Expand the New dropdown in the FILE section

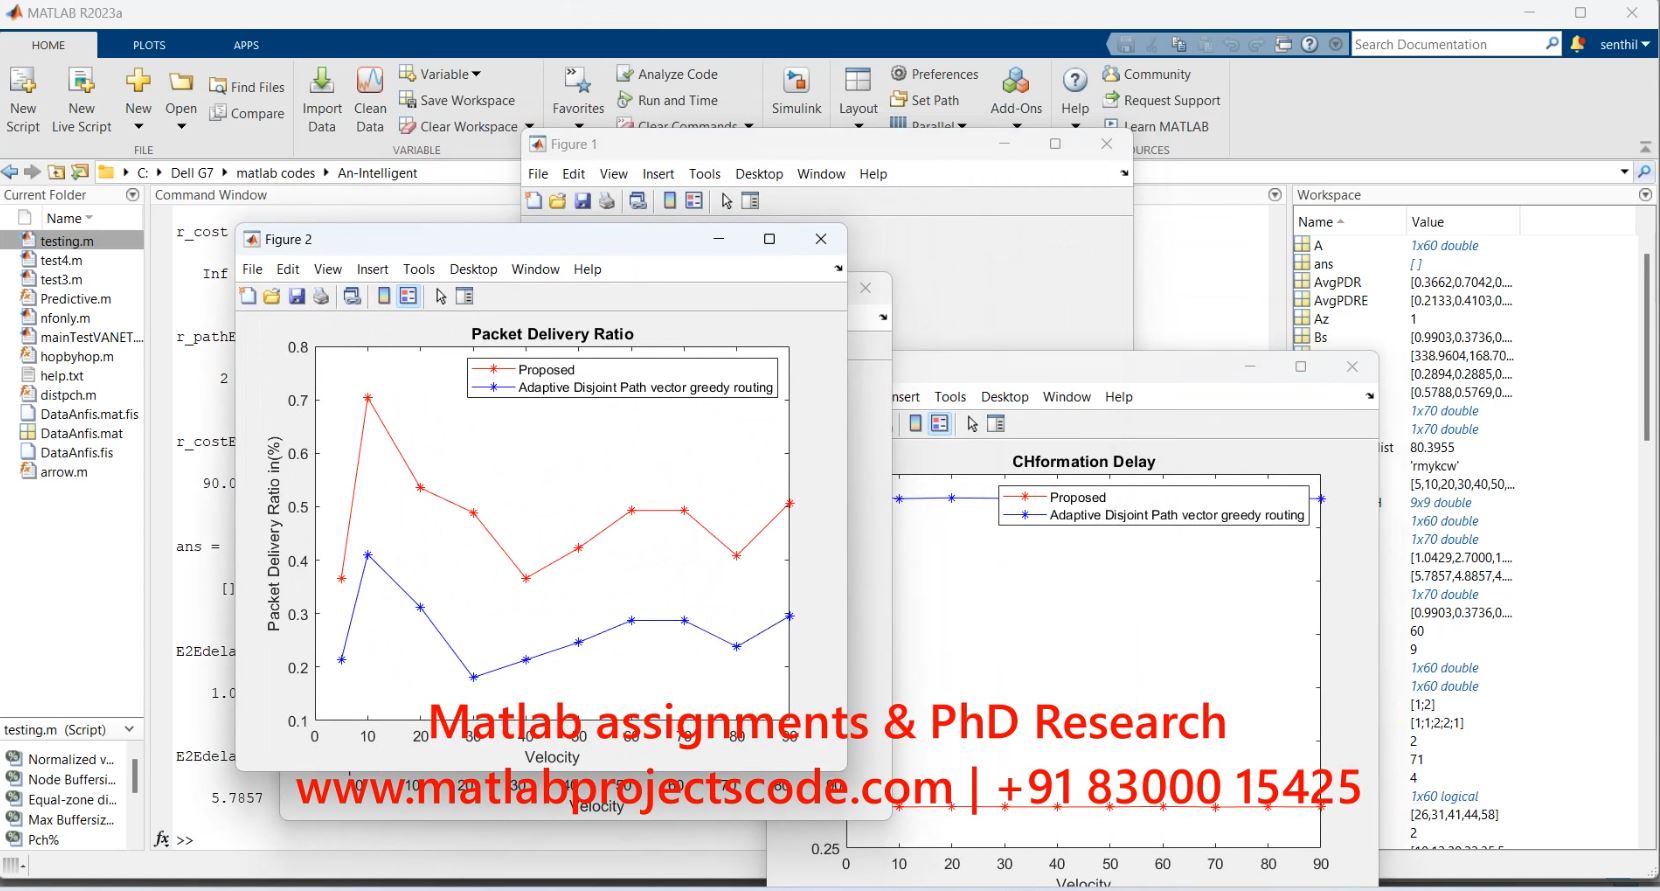tap(138, 127)
